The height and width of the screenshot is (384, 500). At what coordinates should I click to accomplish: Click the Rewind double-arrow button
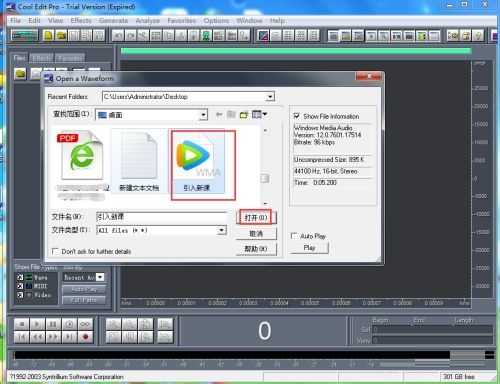[x=37, y=337]
